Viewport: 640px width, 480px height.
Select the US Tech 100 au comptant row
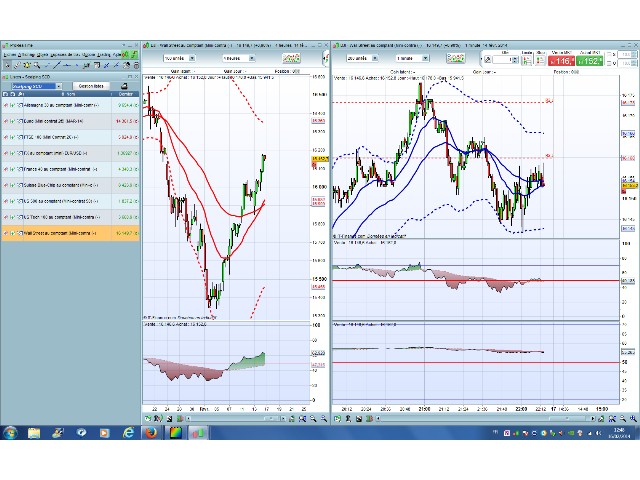click(70, 217)
